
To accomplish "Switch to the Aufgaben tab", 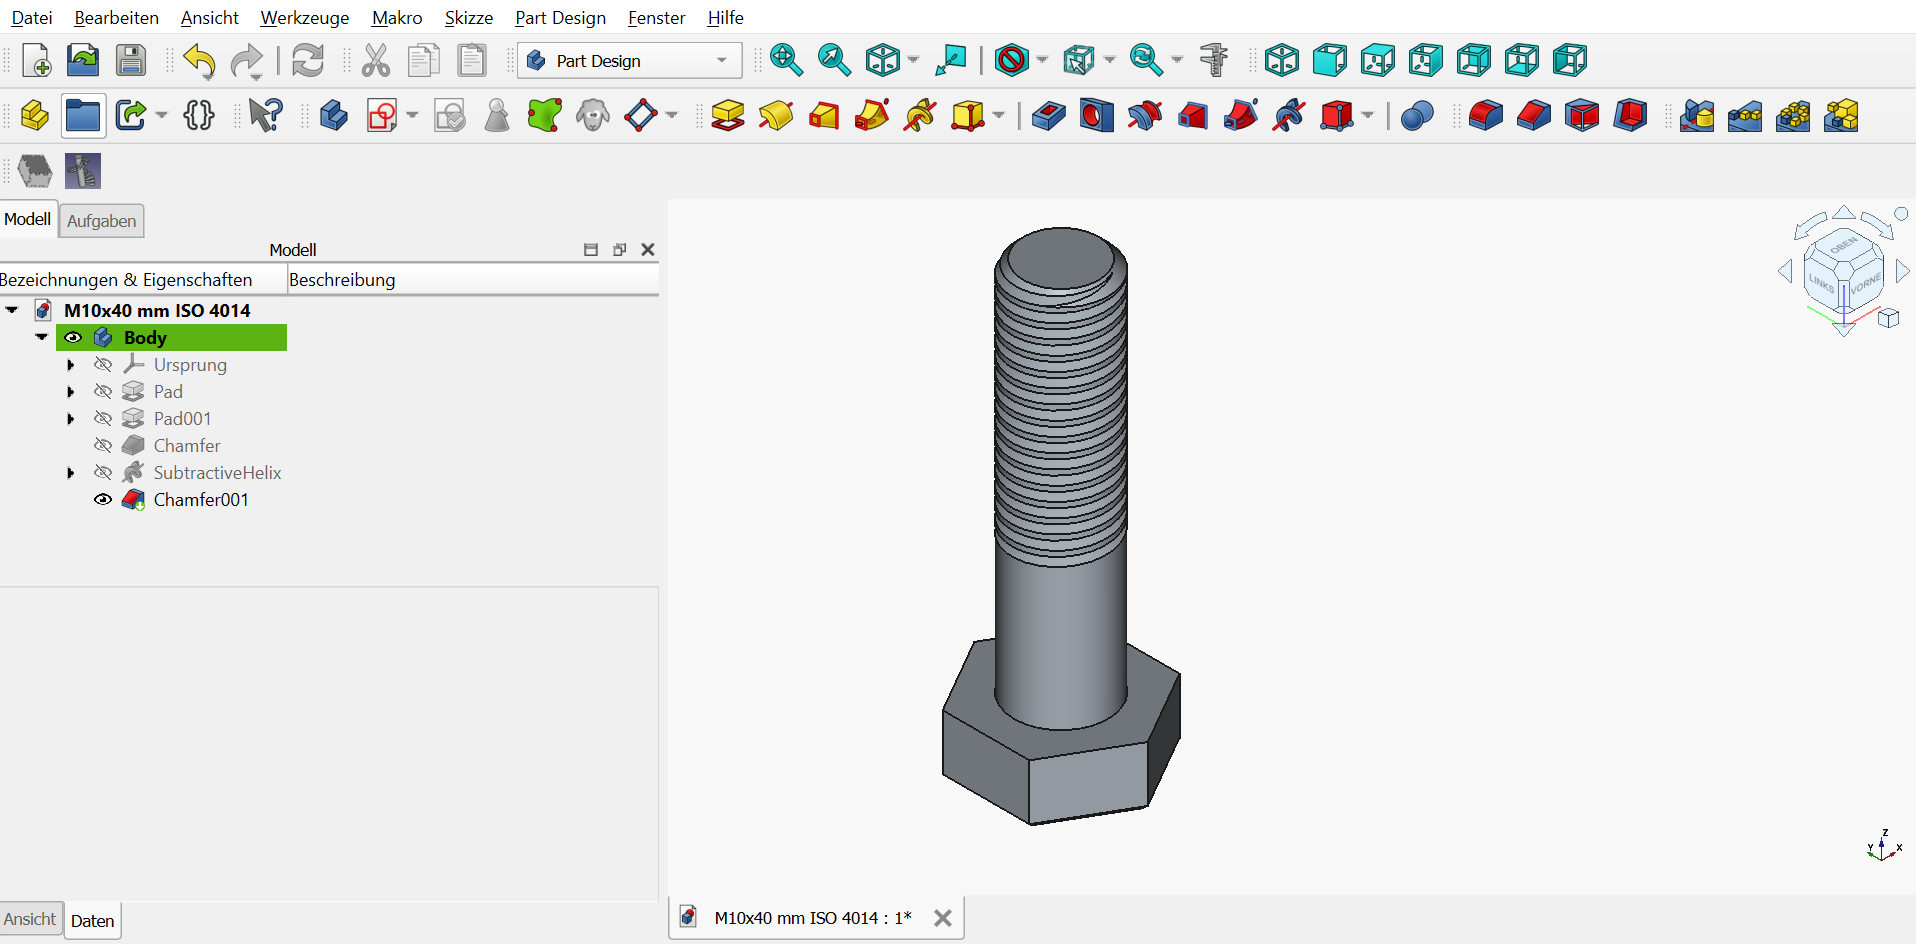I will 102,221.
